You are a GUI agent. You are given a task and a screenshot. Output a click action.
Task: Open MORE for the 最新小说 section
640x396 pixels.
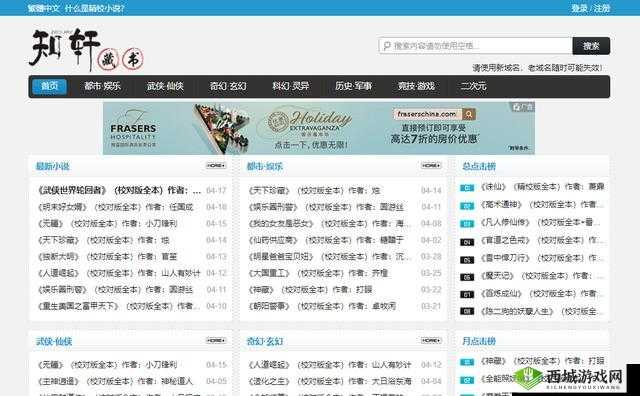pyautogui.click(x=216, y=165)
